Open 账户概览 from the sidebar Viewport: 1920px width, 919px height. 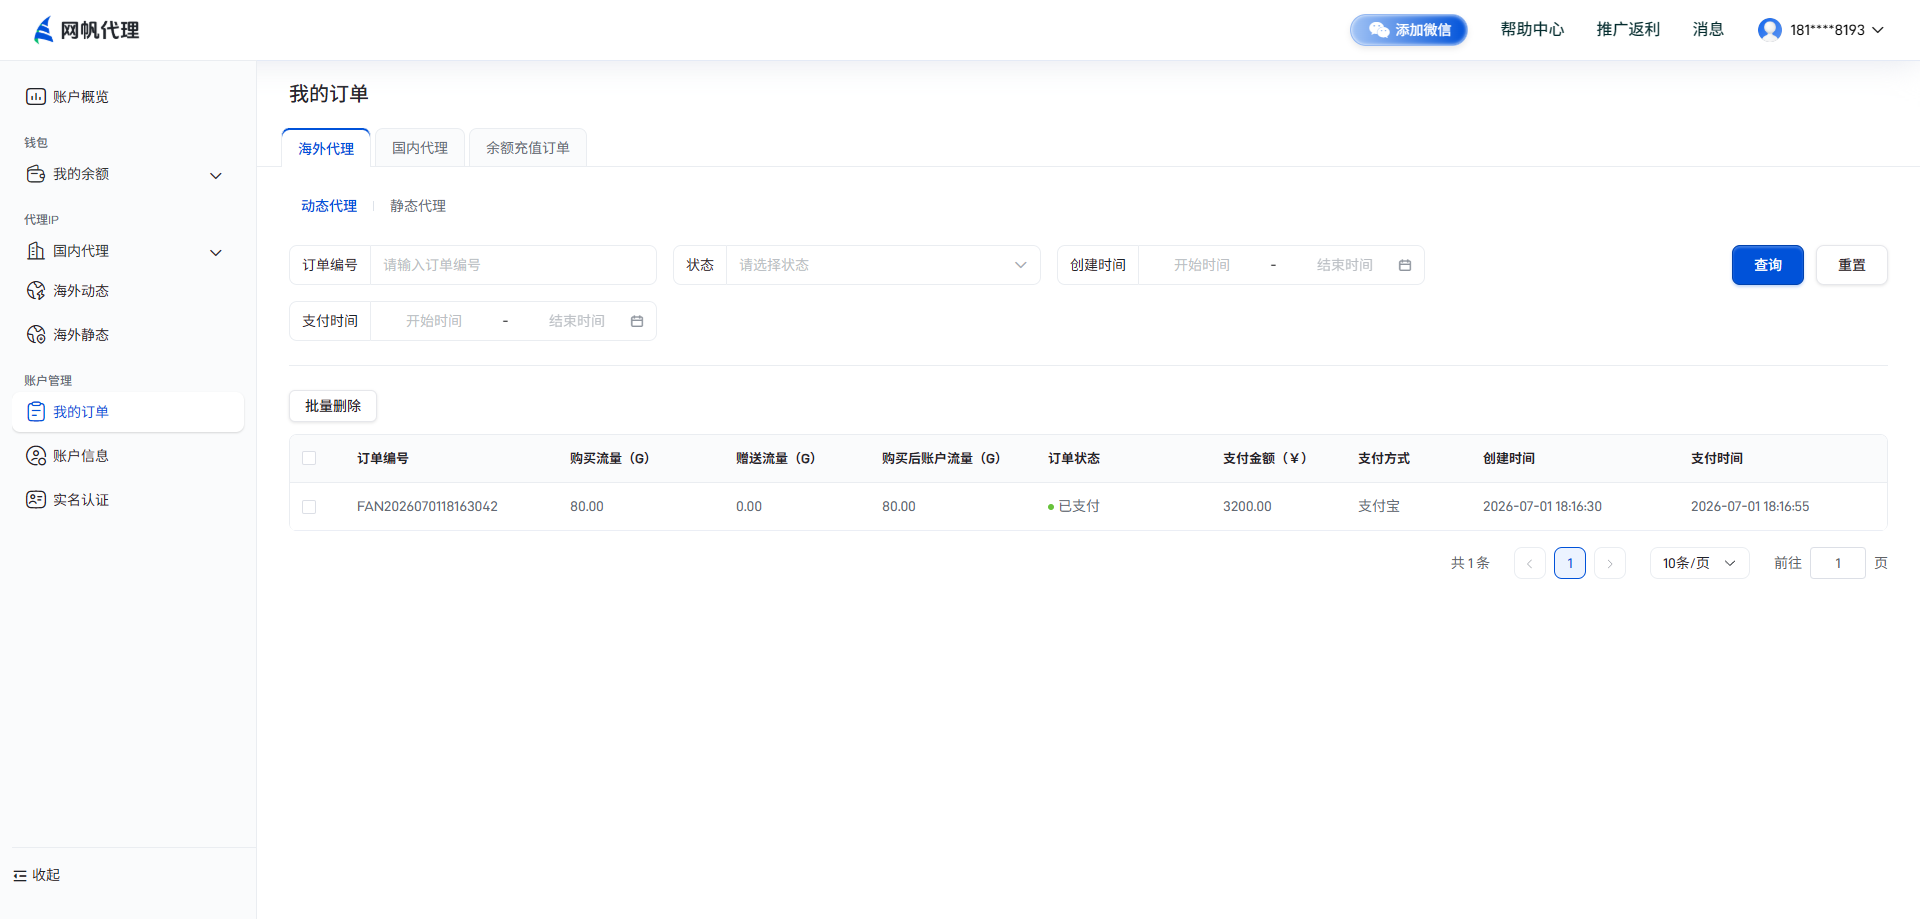tap(80, 97)
